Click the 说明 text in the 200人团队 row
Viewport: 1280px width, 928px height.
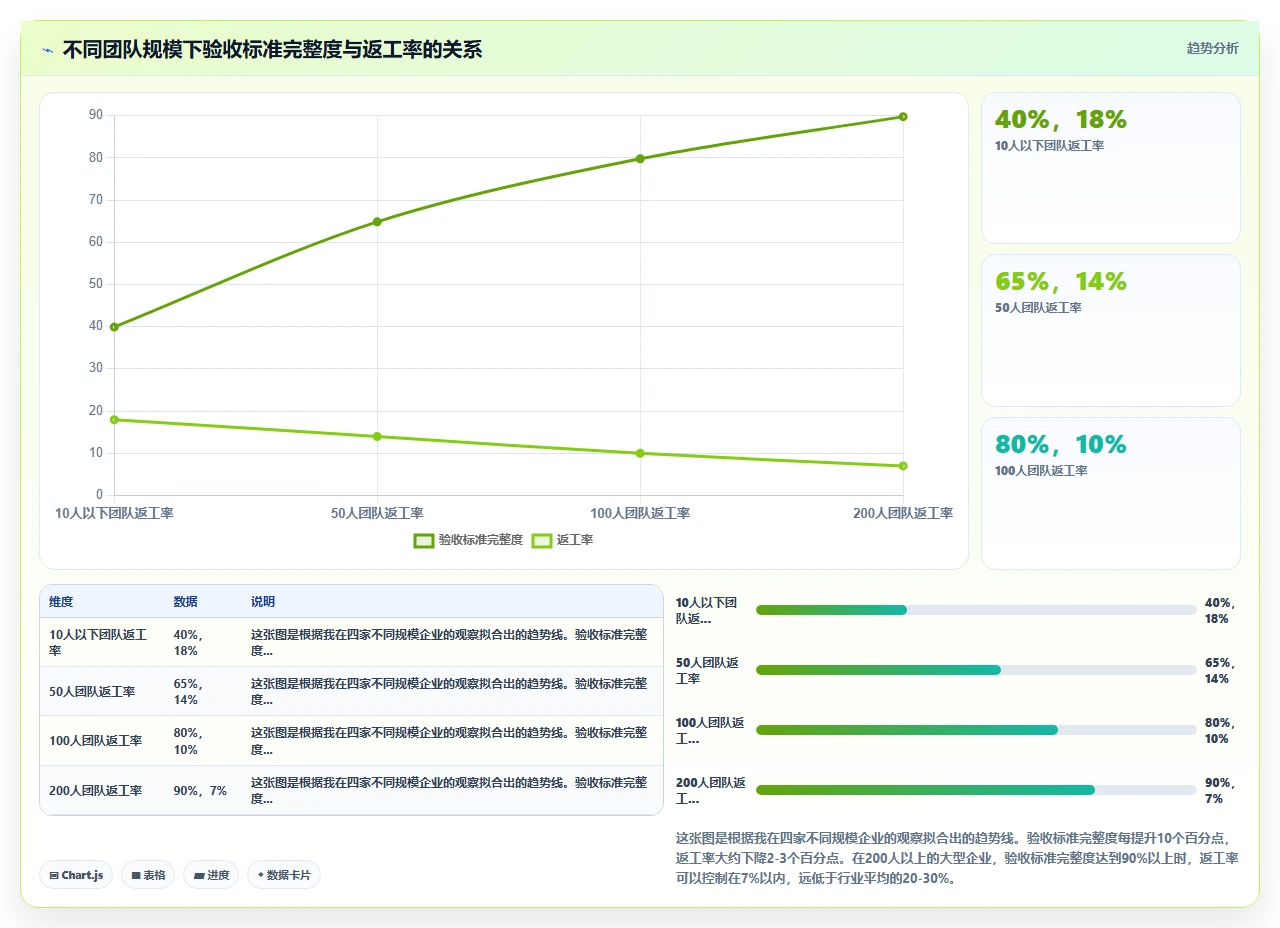click(x=449, y=791)
